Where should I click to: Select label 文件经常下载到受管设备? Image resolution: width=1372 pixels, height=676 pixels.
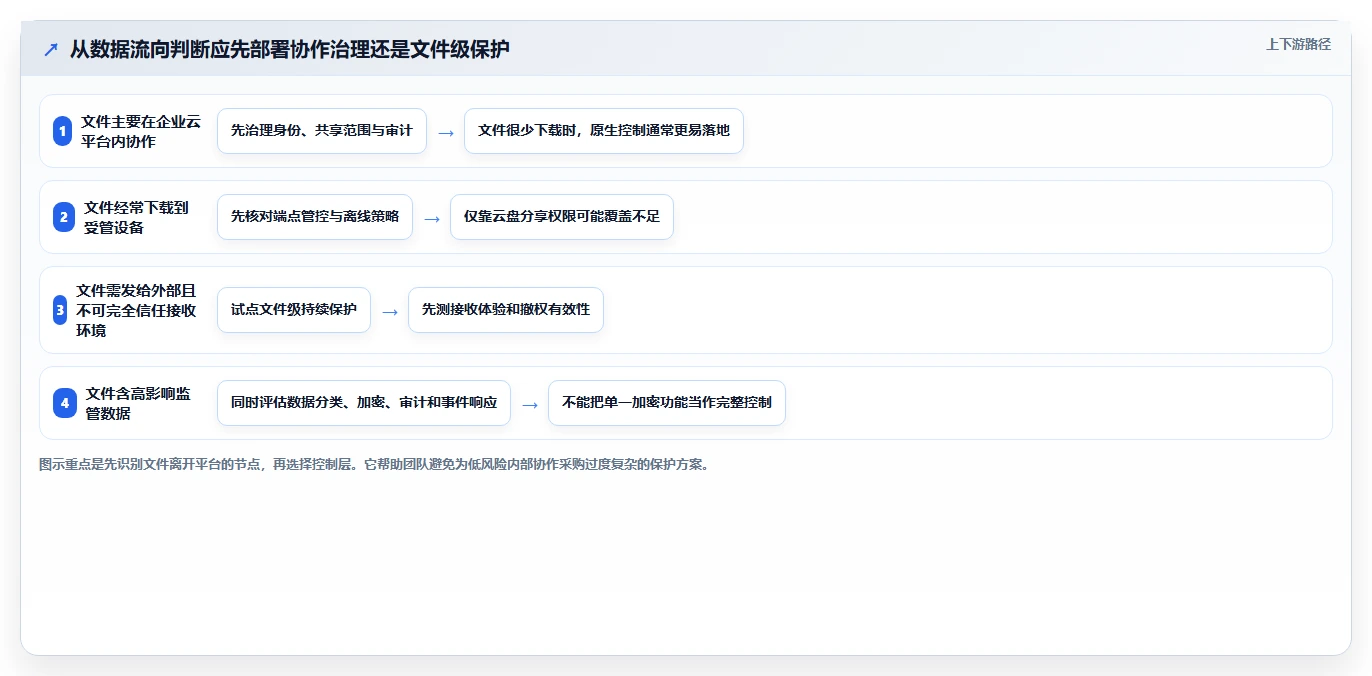pyautogui.click(x=136, y=217)
